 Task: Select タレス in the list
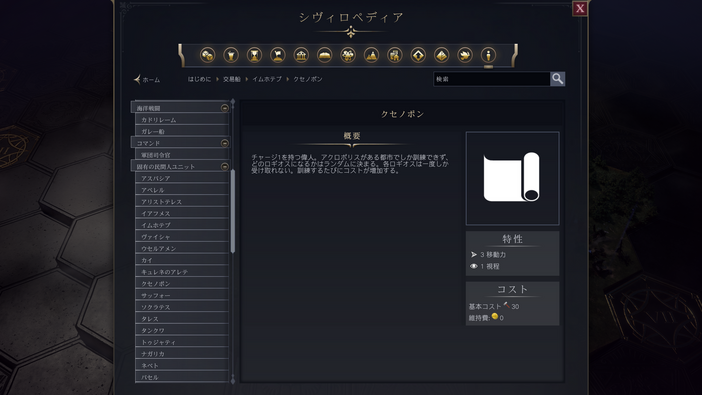tap(182, 318)
